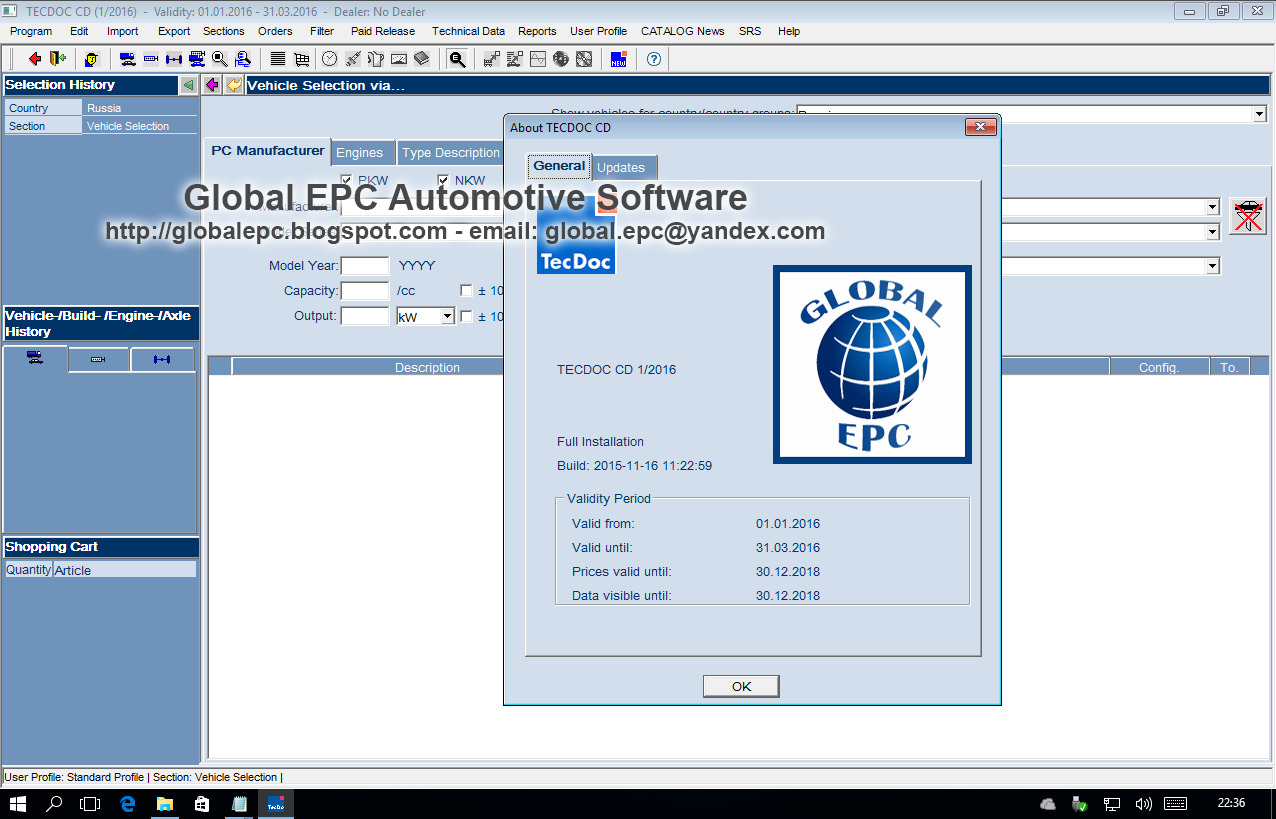1276x819 pixels.
Task: Click the axle search icon in toolbar
Action: tap(174, 59)
